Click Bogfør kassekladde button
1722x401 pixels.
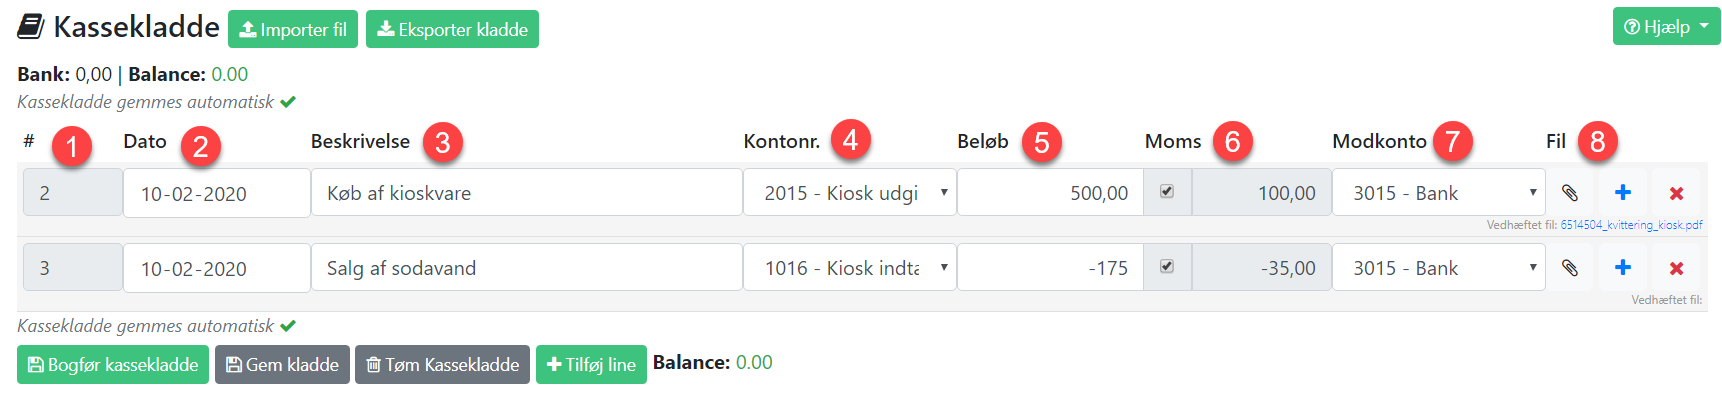pos(113,365)
